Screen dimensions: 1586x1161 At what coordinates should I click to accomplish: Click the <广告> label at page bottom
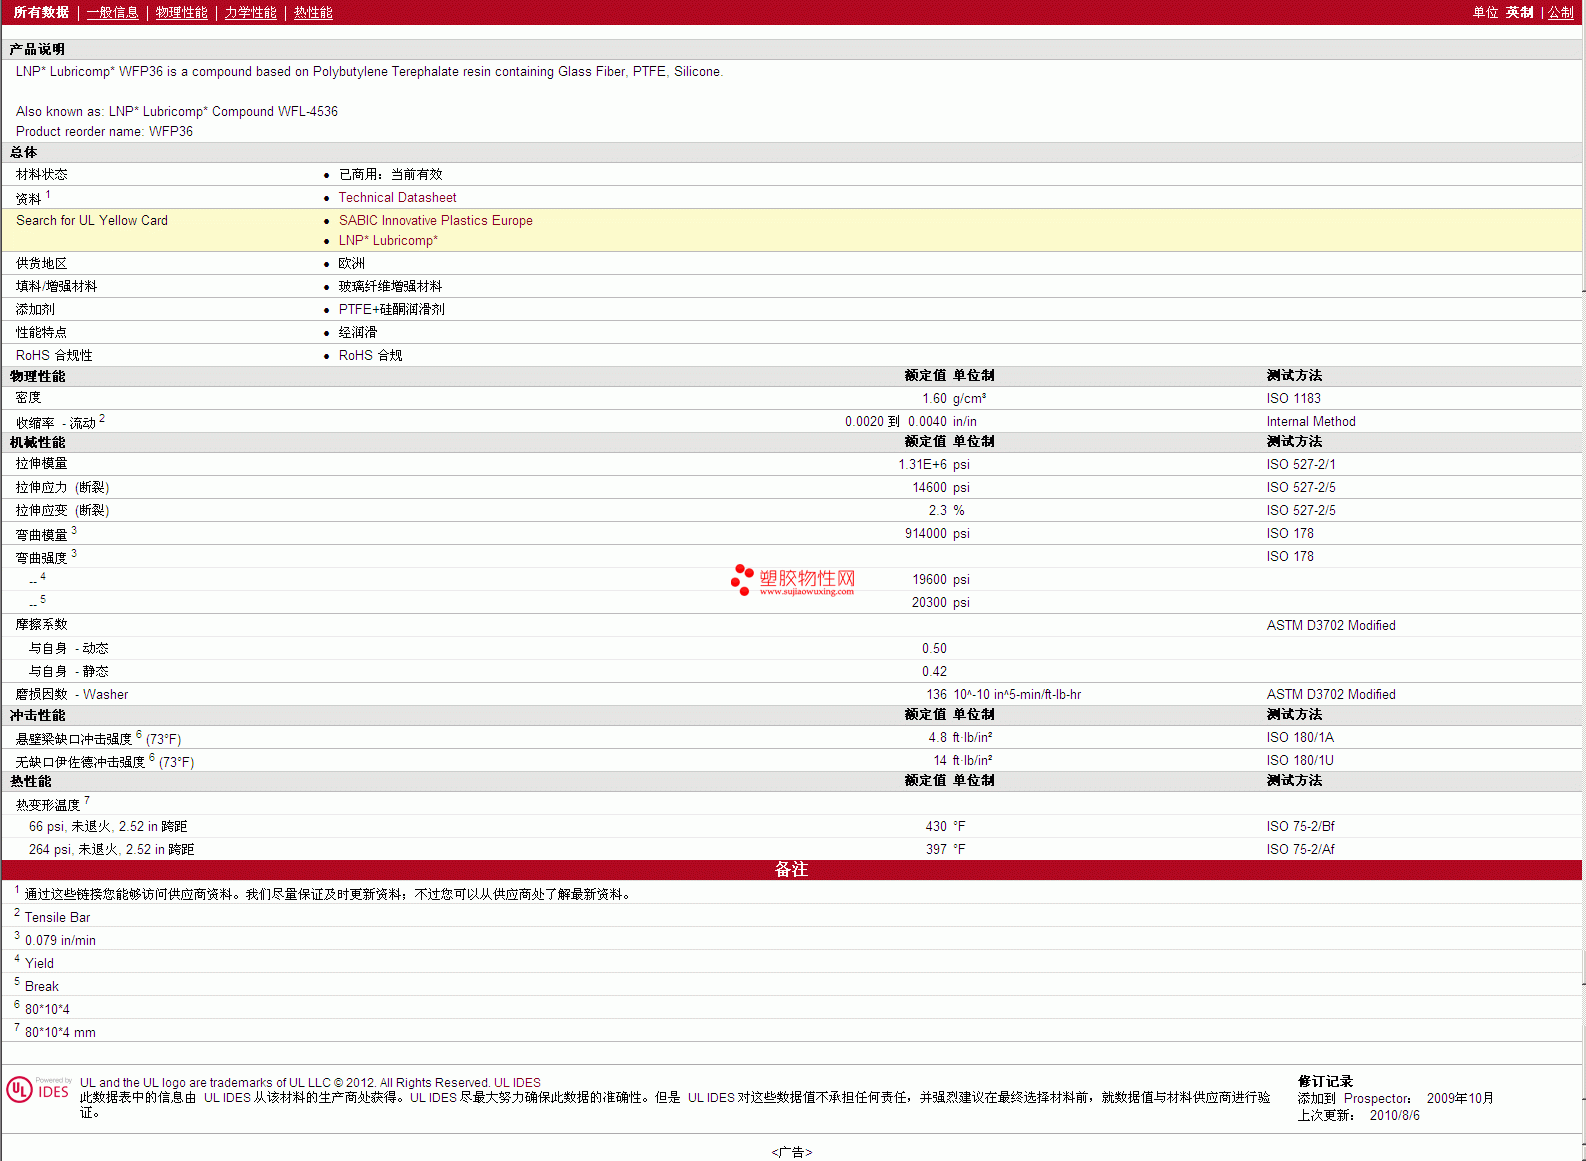(x=791, y=1152)
